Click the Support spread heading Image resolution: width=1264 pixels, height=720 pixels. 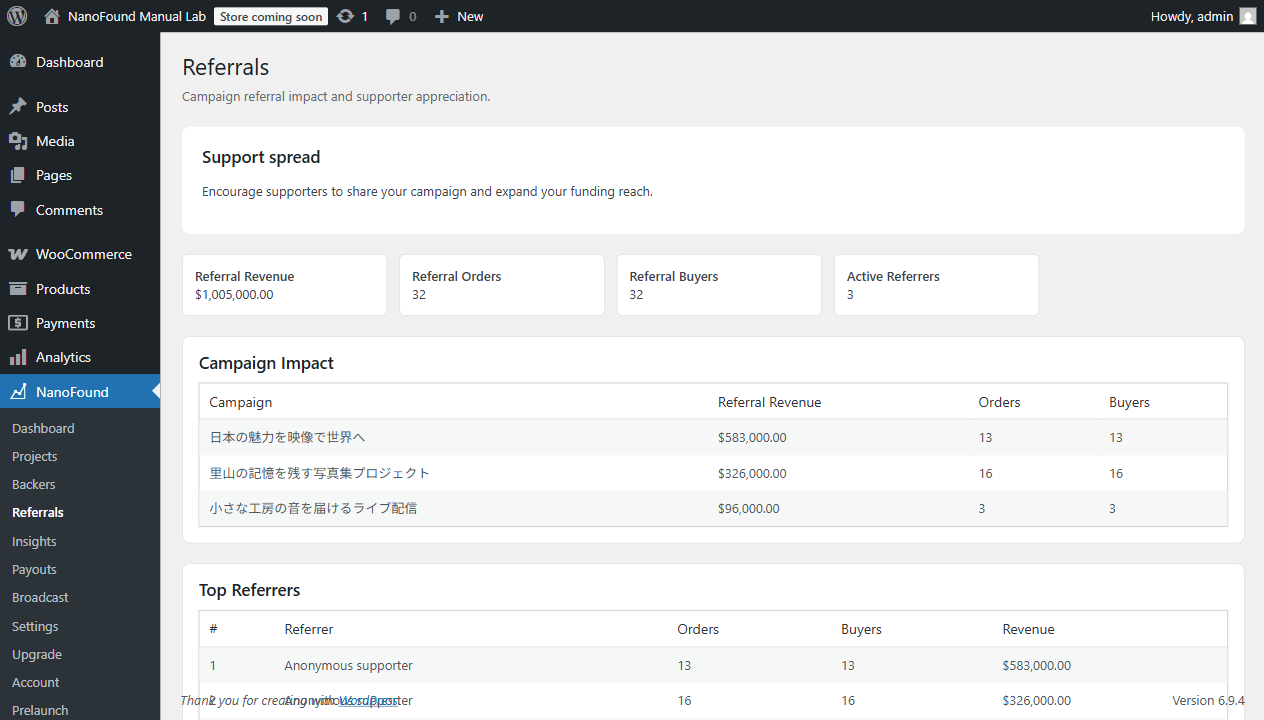[261, 157]
